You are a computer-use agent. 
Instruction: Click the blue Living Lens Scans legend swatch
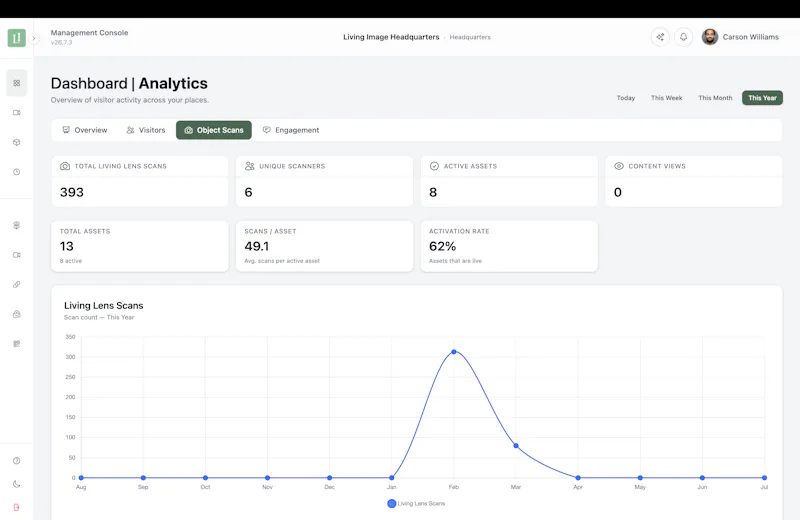pos(391,504)
